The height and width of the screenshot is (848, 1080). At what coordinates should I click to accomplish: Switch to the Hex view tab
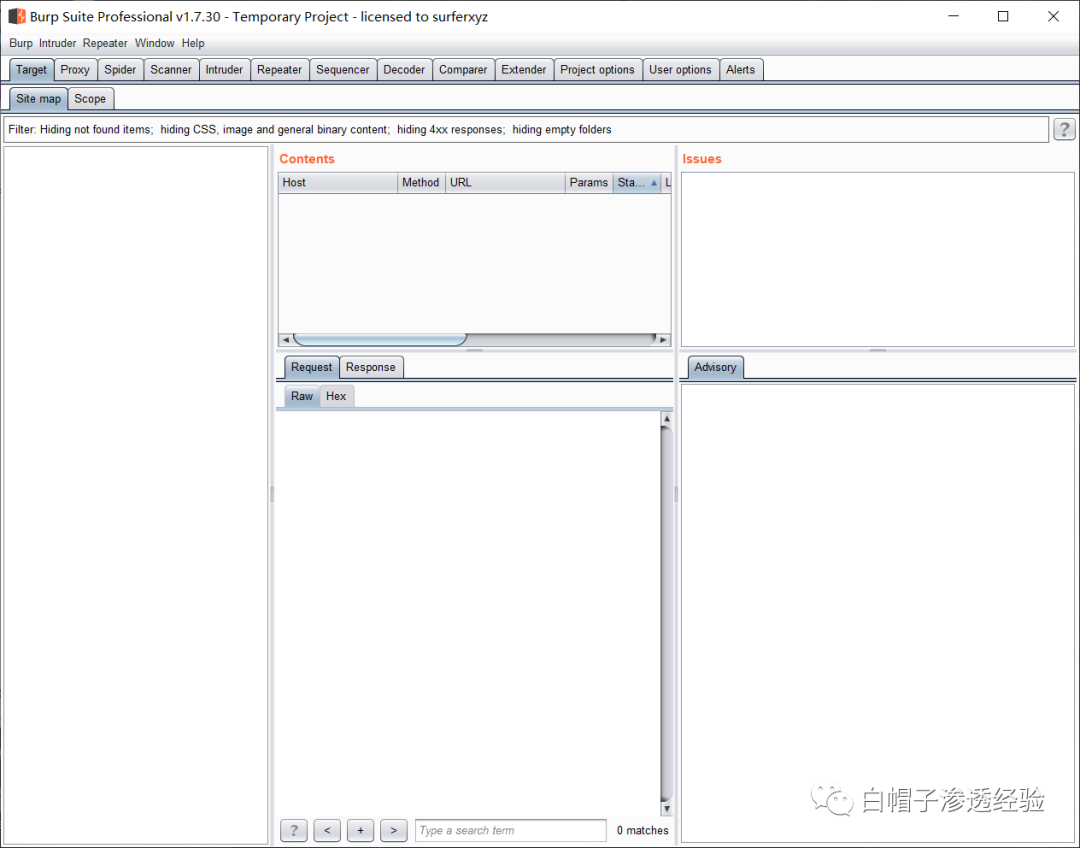pos(336,396)
